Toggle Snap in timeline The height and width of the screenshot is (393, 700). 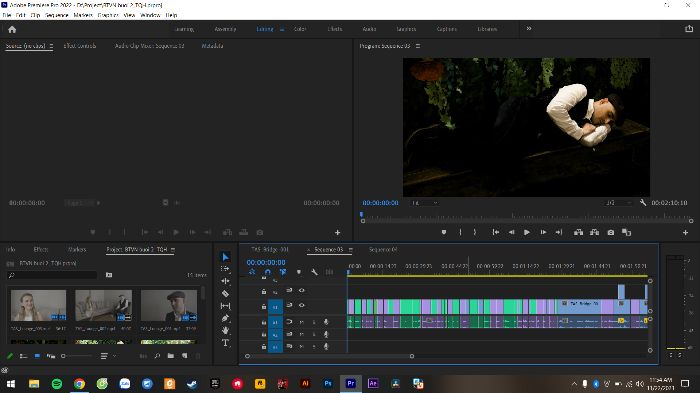pyautogui.click(x=267, y=272)
